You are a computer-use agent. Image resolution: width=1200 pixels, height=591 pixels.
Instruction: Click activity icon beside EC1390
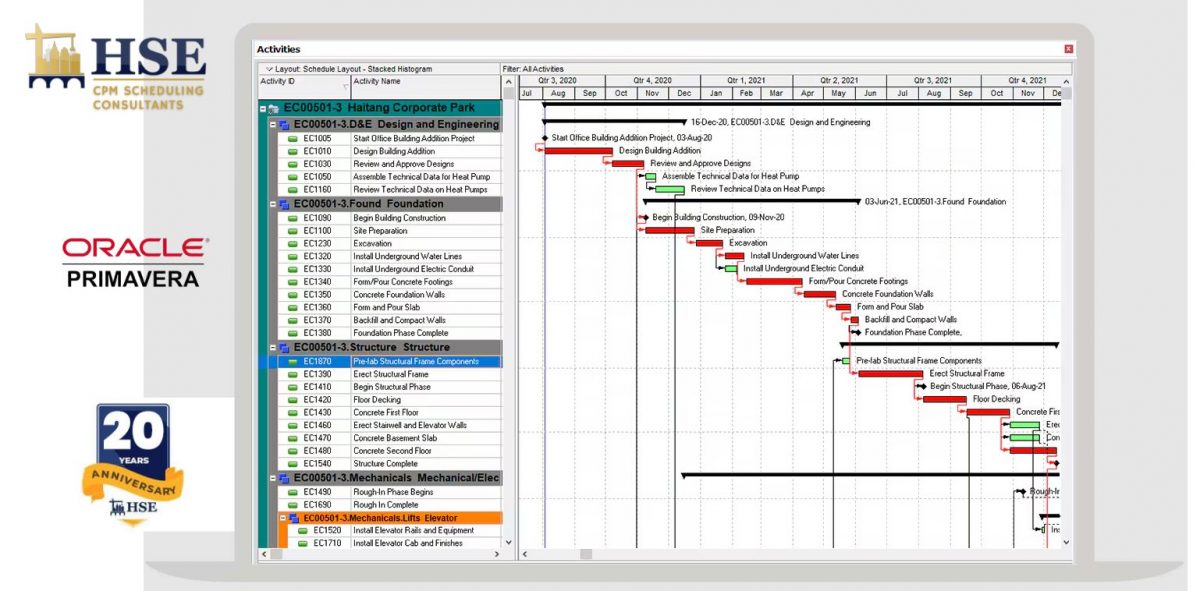293,374
